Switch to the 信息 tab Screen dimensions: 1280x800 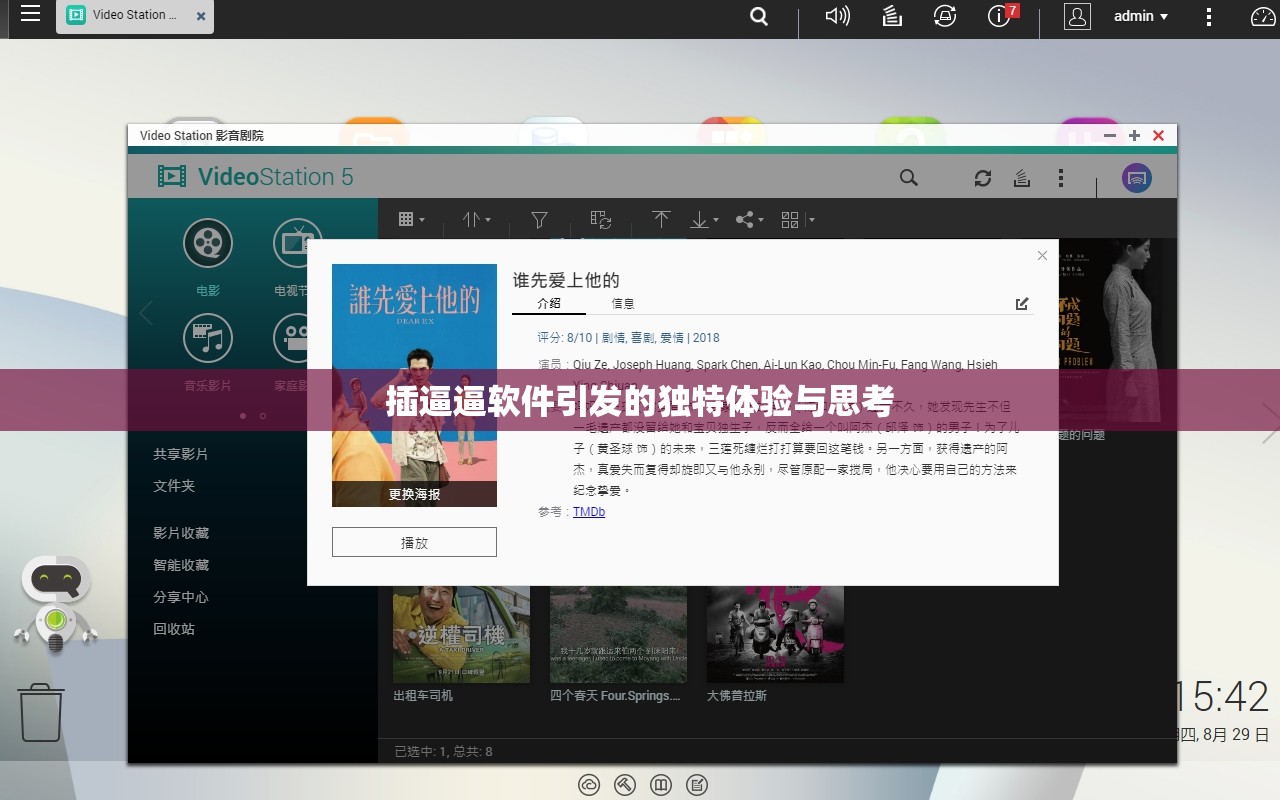click(623, 303)
